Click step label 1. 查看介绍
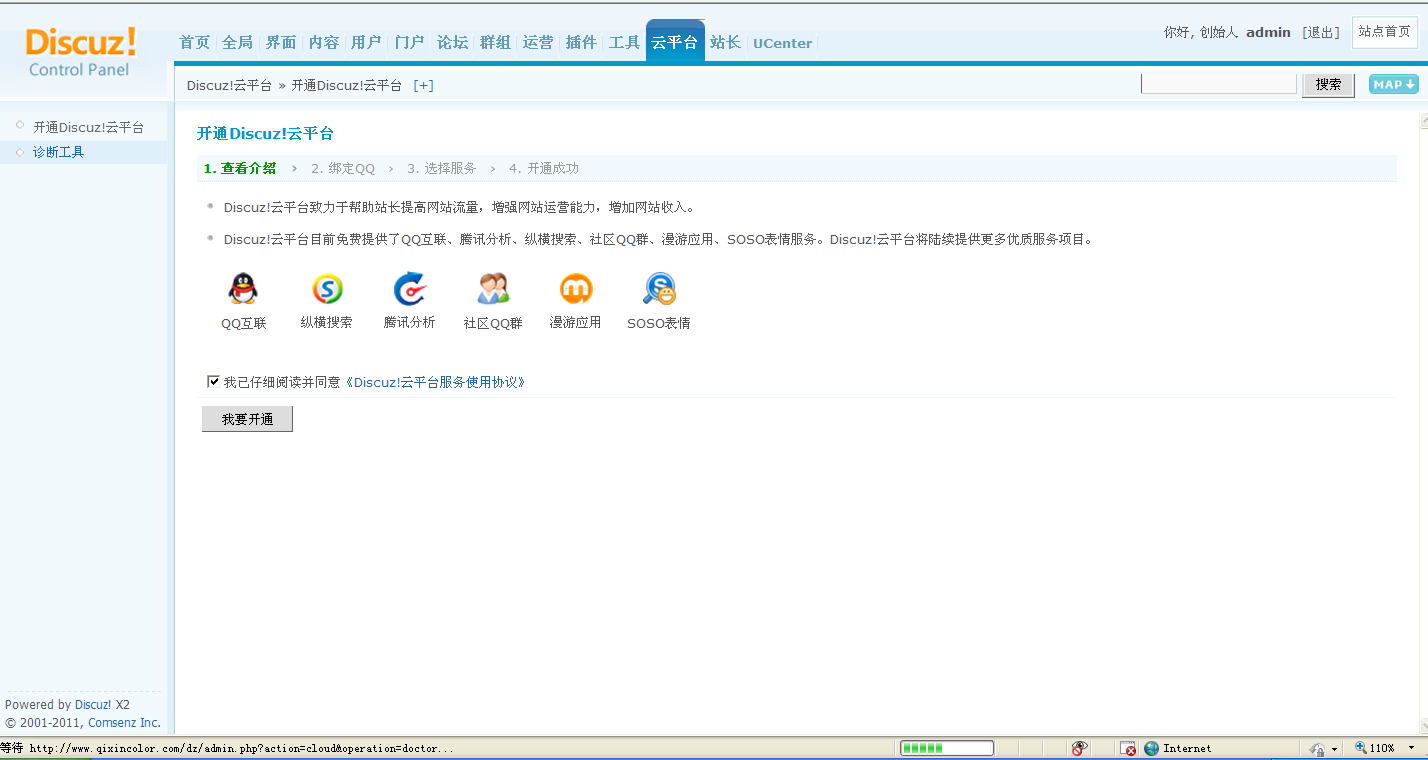Image resolution: width=1428 pixels, height=760 pixels. point(240,168)
